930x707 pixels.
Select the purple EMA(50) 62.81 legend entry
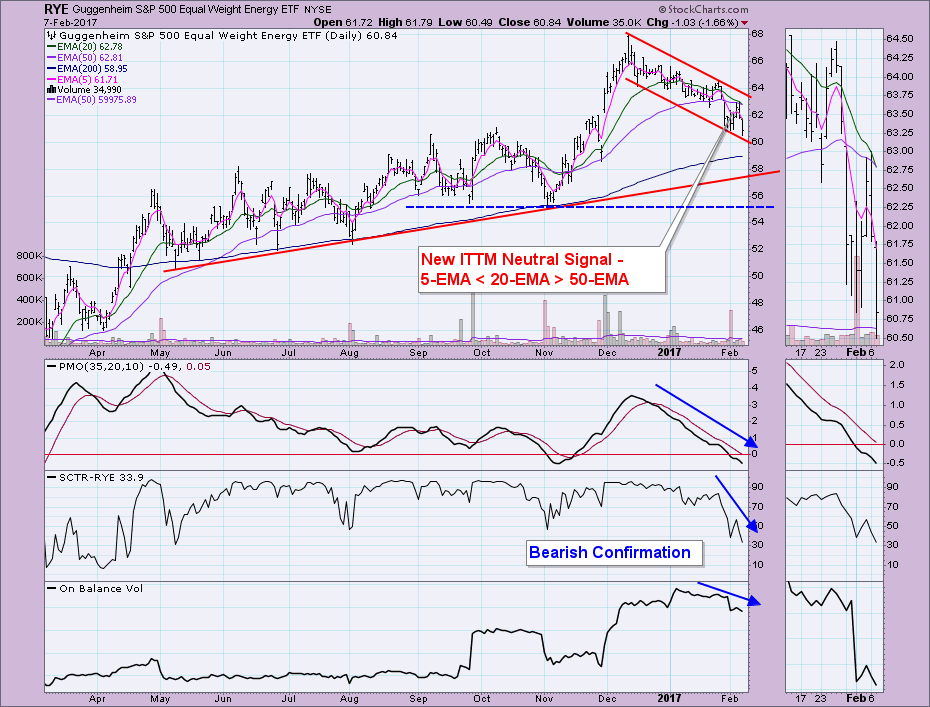coord(85,58)
